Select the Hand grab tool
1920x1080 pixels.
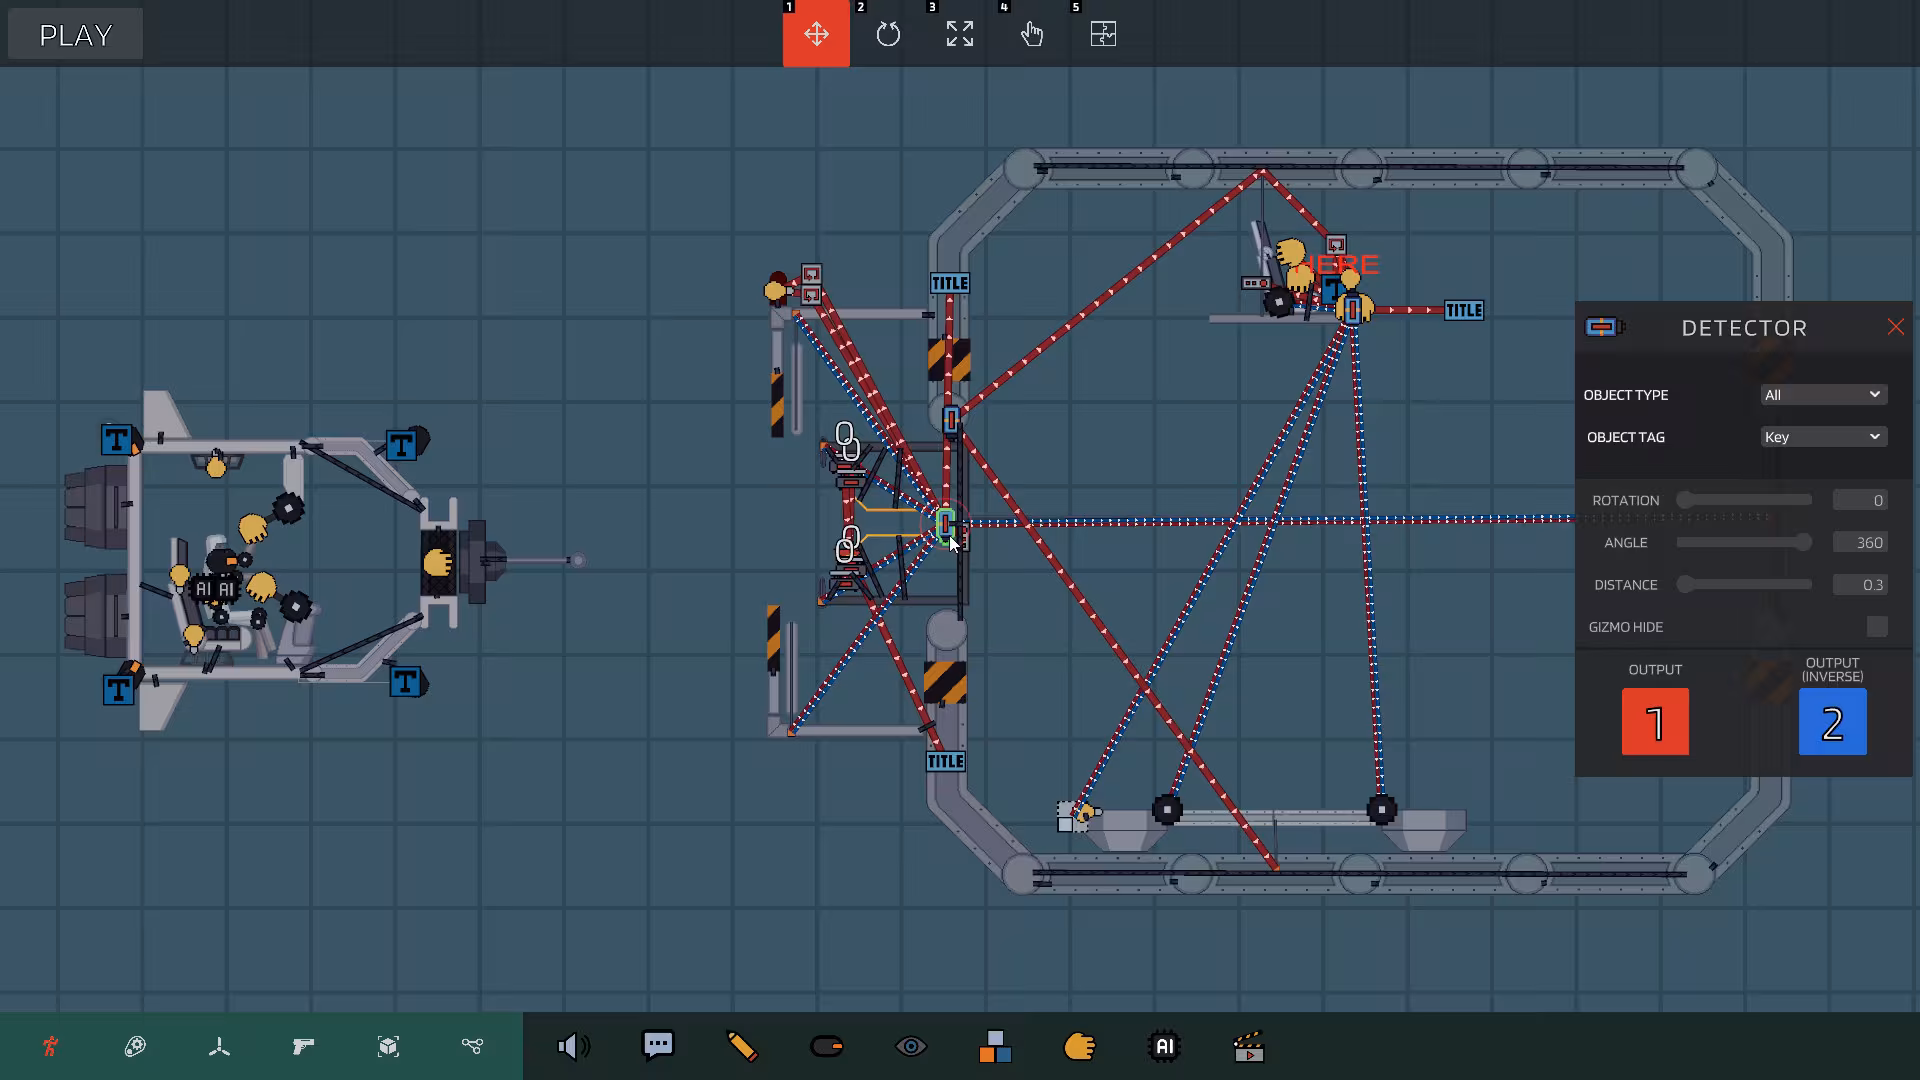click(1032, 34)
